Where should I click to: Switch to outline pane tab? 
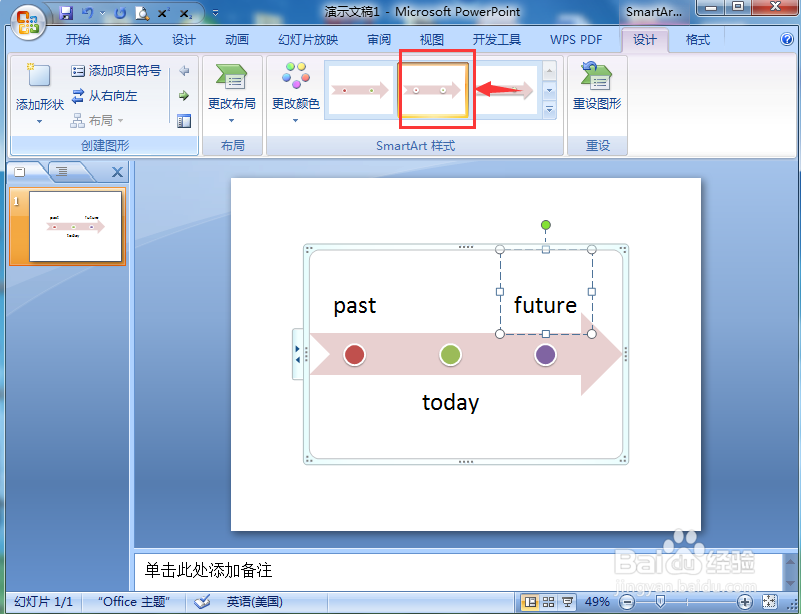tap(62, 172)
